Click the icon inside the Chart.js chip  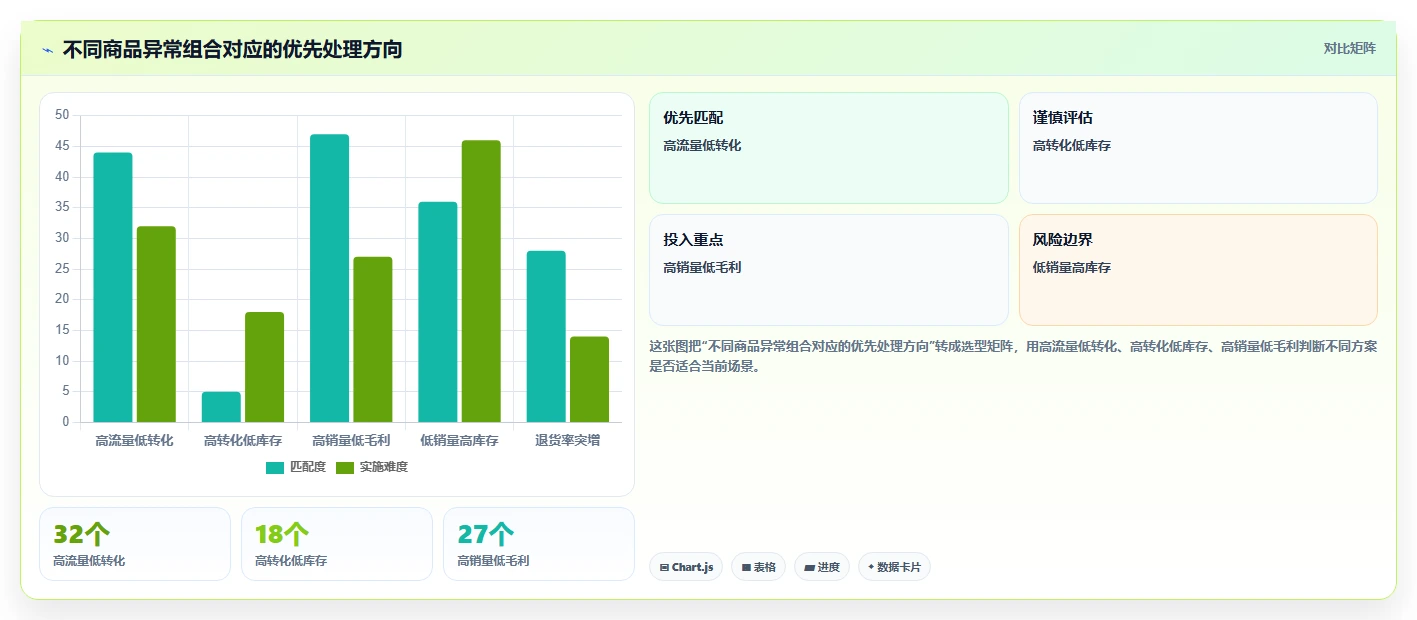tap(664, 567)
